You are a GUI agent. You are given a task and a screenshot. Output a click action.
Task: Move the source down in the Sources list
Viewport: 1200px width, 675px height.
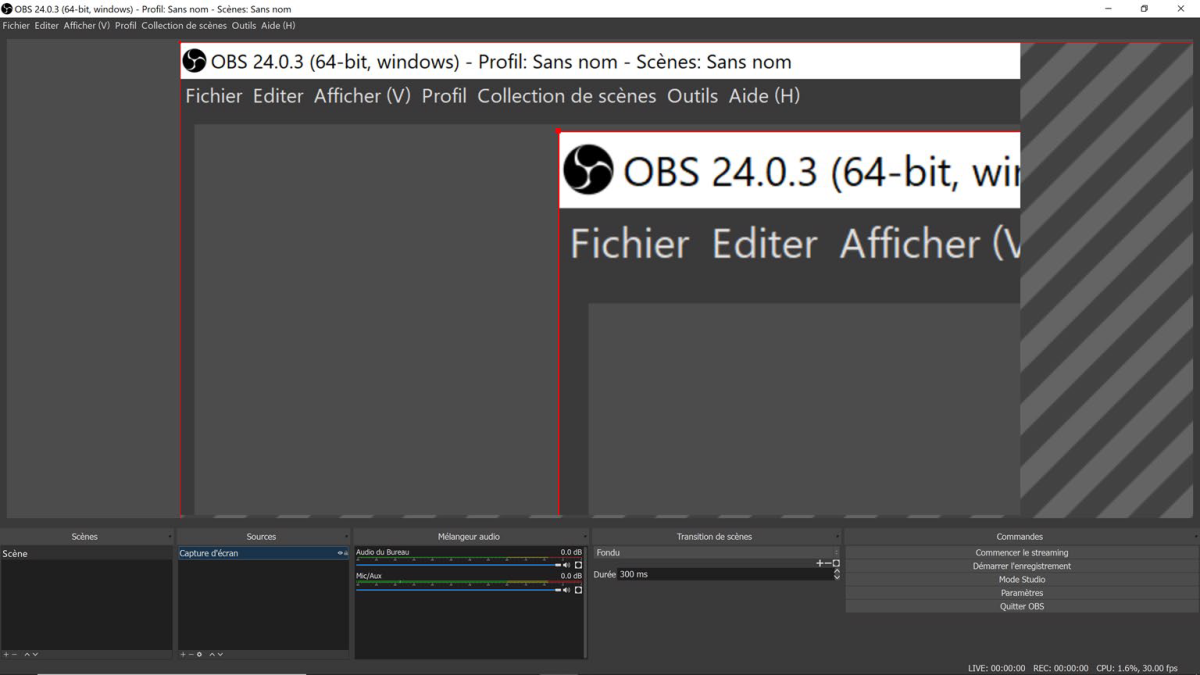pyautogui.click(x=220, y=655)
